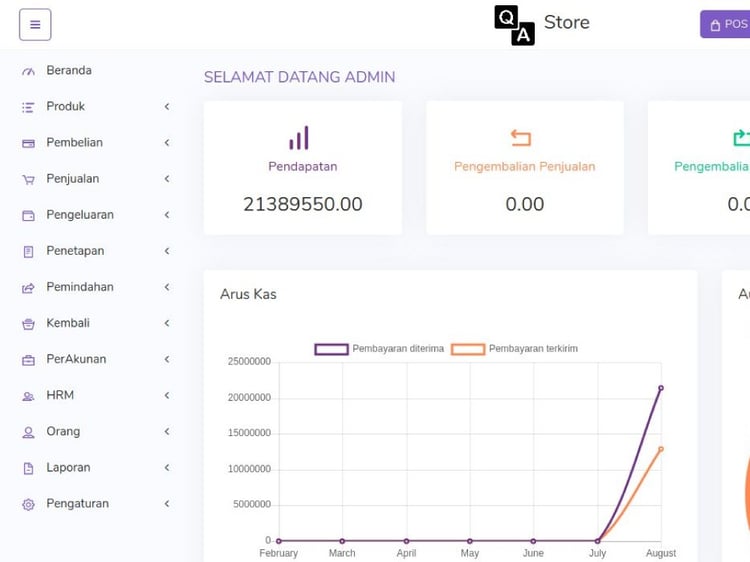Expand the Laporan submenu chevron

(167, 468)
